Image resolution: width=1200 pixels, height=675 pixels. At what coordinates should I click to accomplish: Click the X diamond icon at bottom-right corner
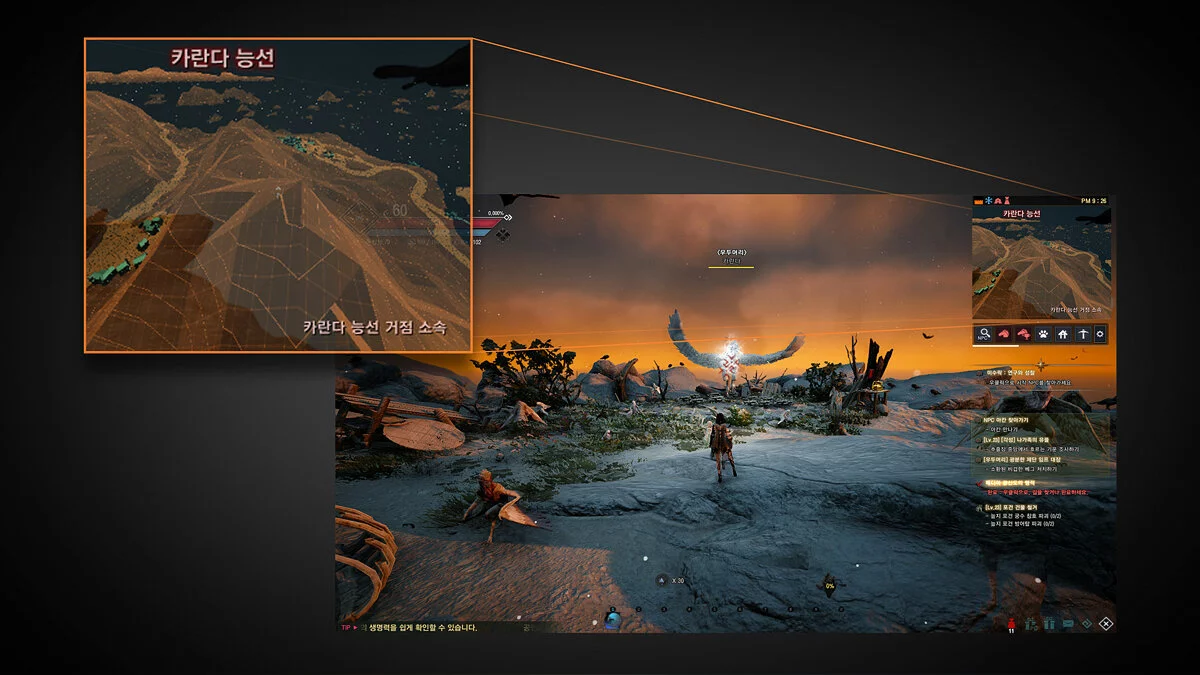coord(1106,624)
